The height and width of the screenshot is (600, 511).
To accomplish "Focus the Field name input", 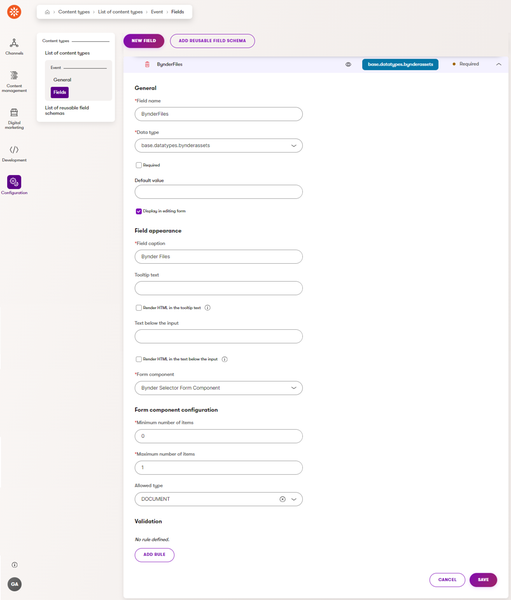I will 219,114.
